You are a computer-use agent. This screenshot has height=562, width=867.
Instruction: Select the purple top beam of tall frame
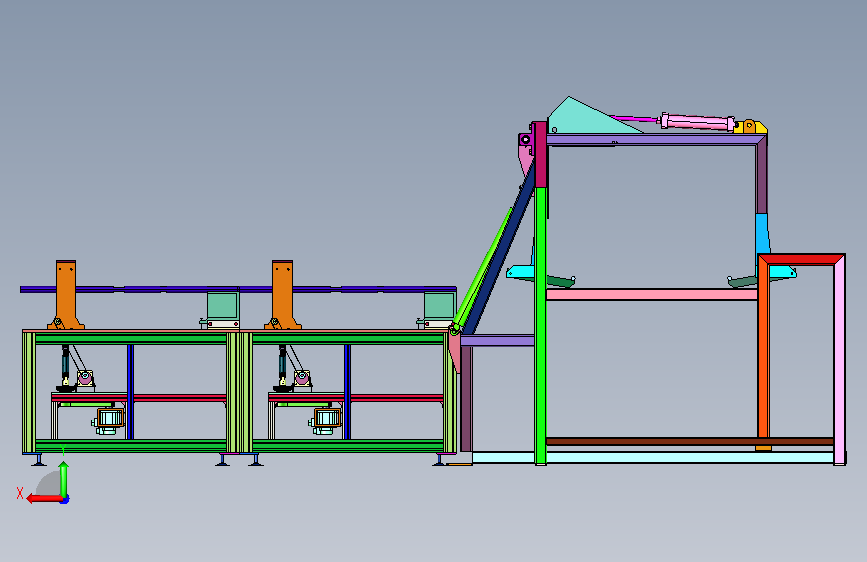click(x=652, y=139)
